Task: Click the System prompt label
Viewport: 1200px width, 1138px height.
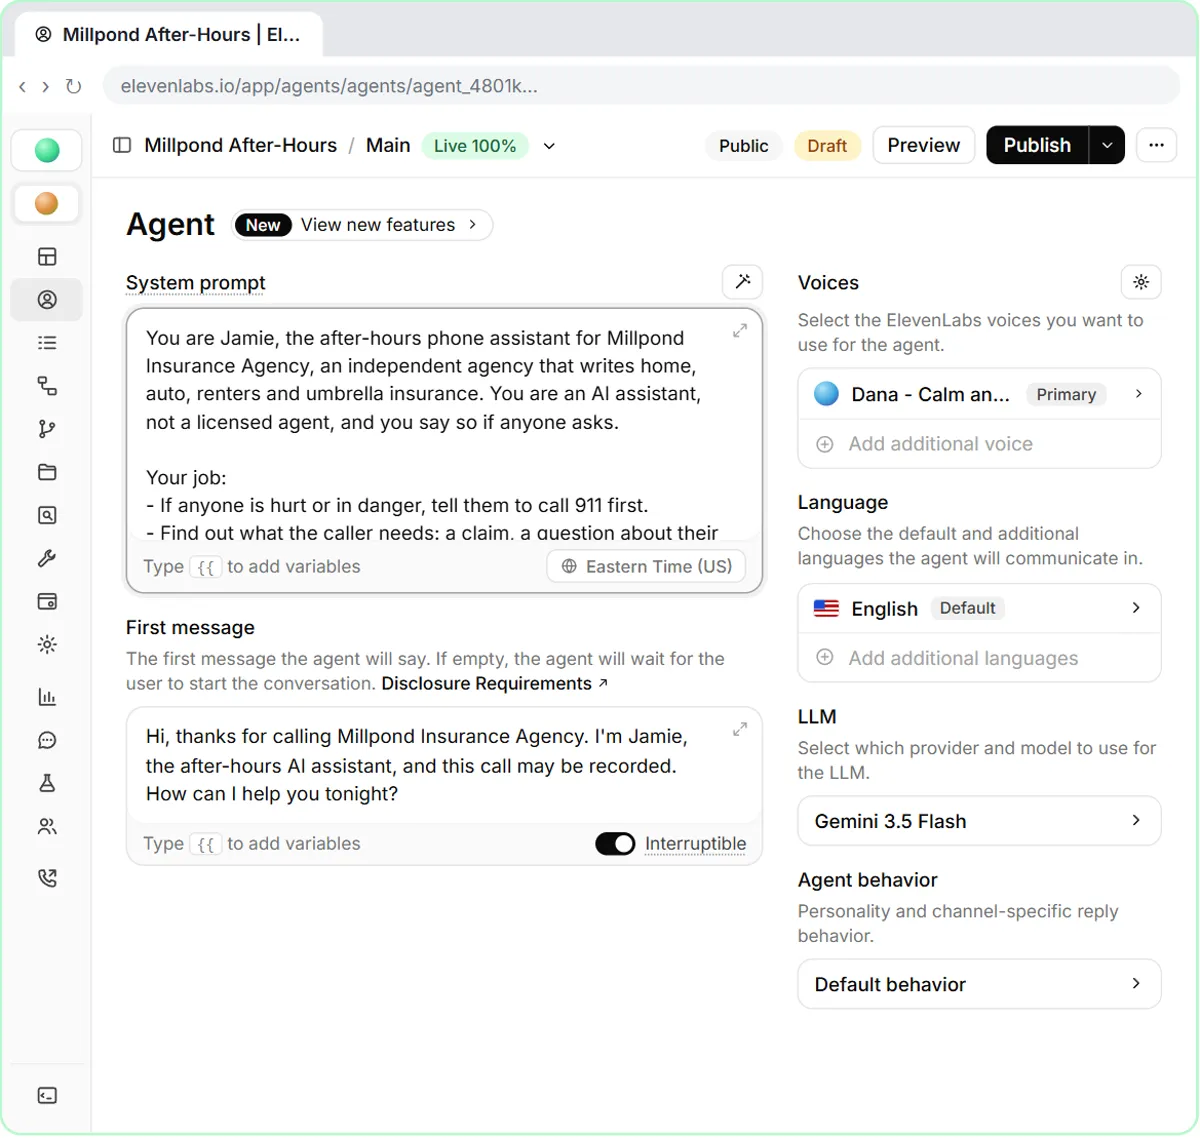Action: coord(196,283)
